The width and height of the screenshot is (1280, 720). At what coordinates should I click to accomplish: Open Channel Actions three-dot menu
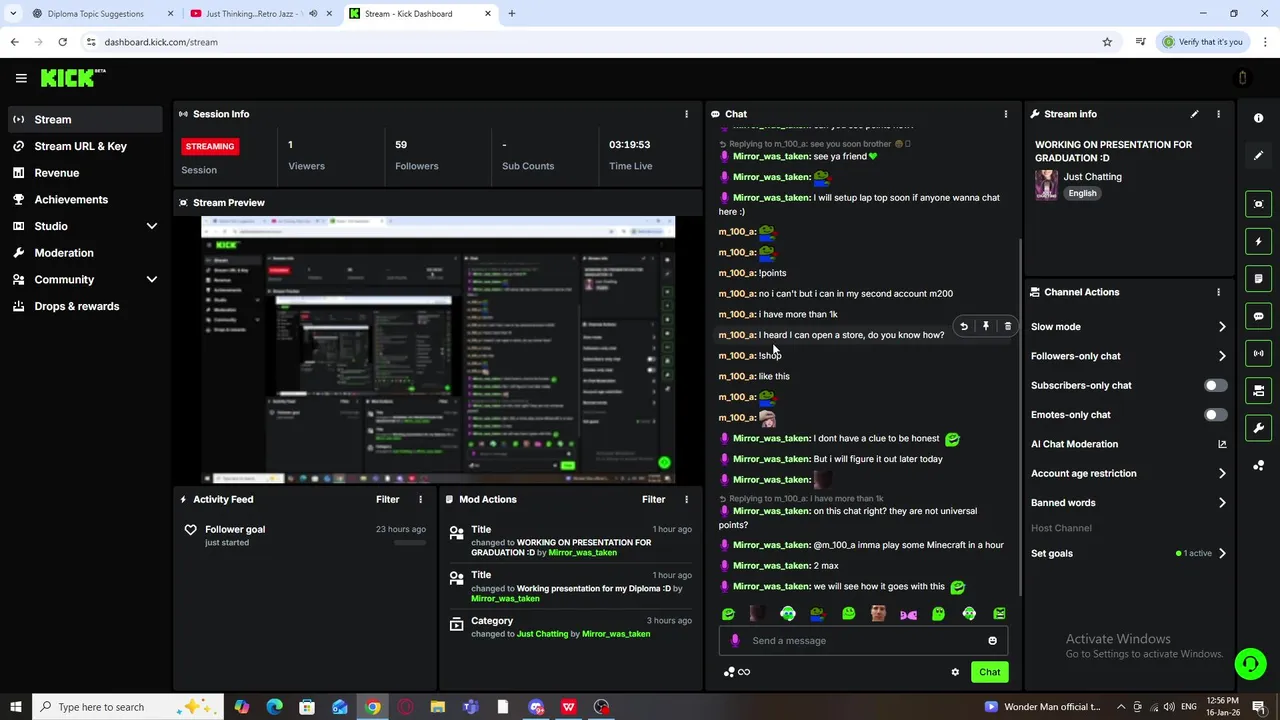[x=1218, y=292]
